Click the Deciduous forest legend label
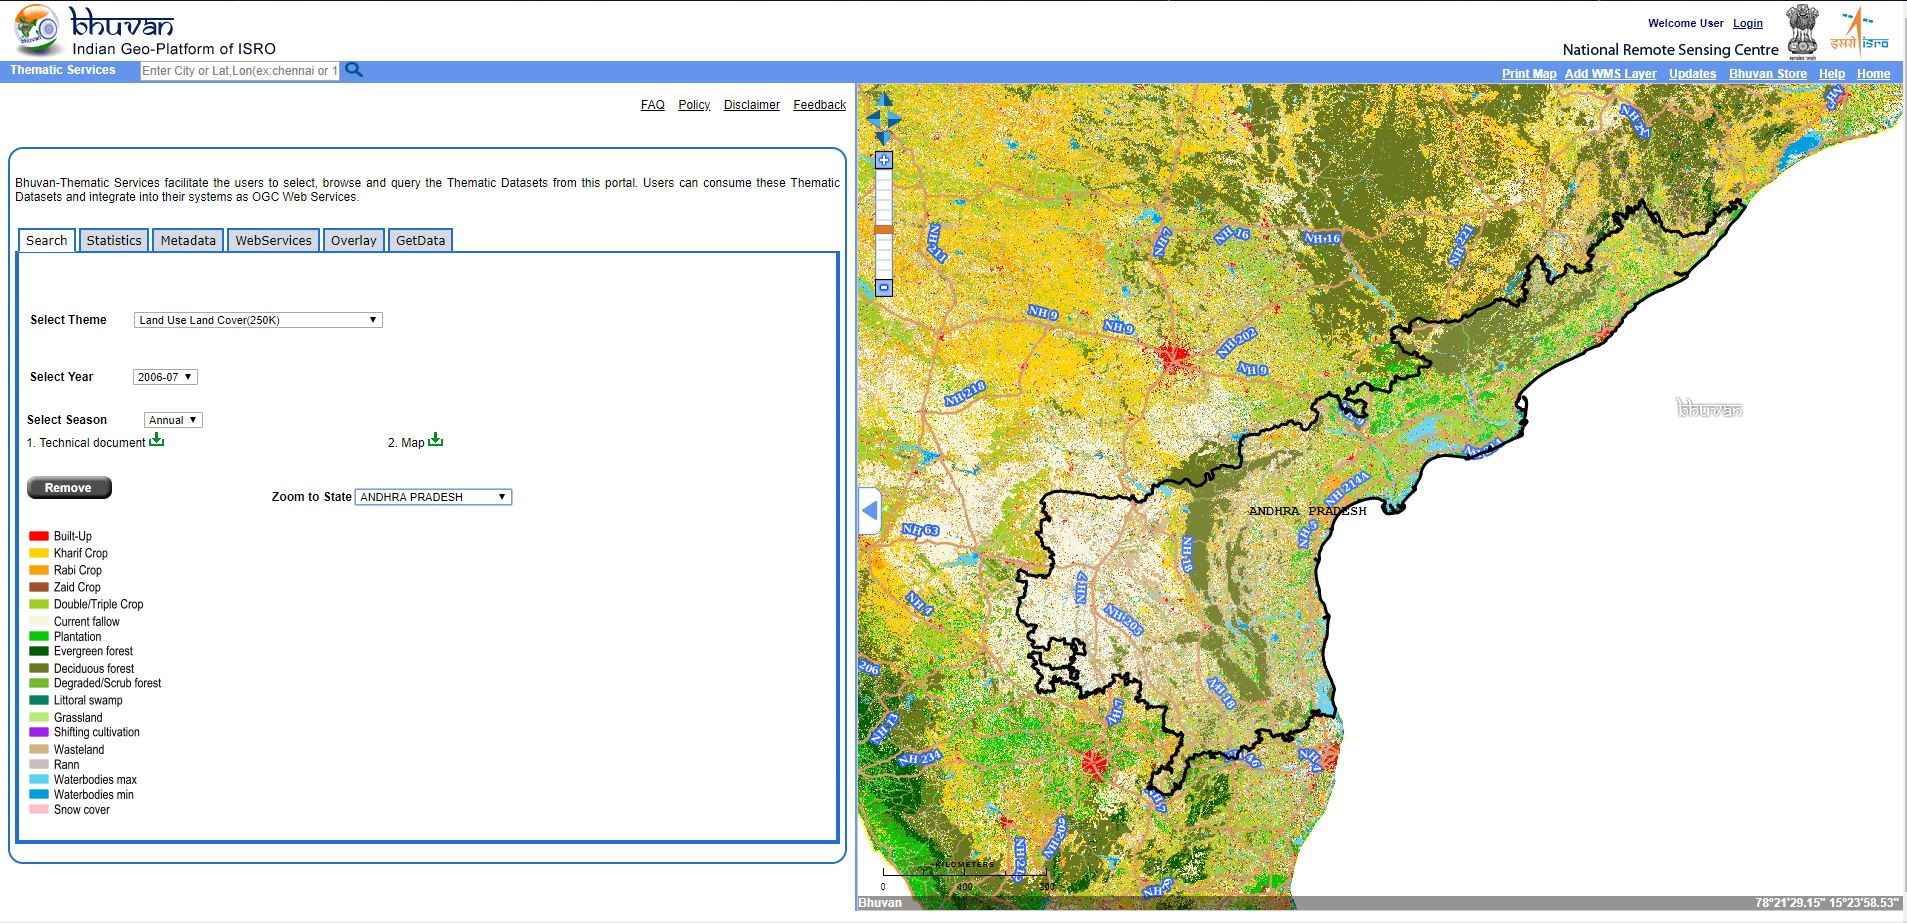 click(94, 668)
